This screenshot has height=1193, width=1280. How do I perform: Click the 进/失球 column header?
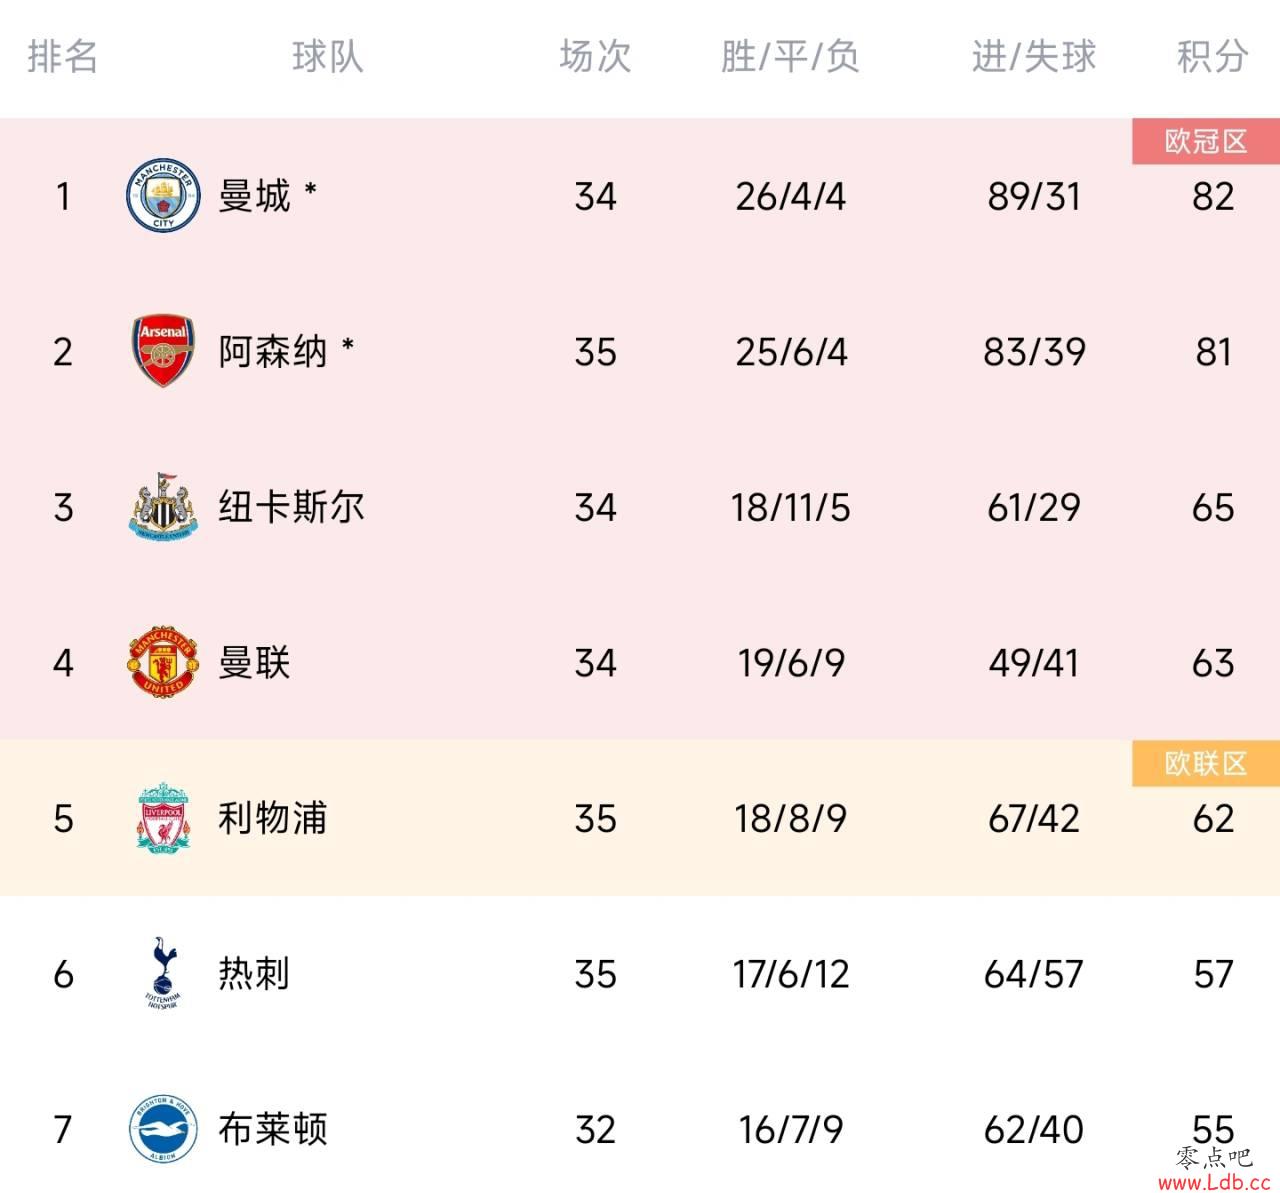1034,57
